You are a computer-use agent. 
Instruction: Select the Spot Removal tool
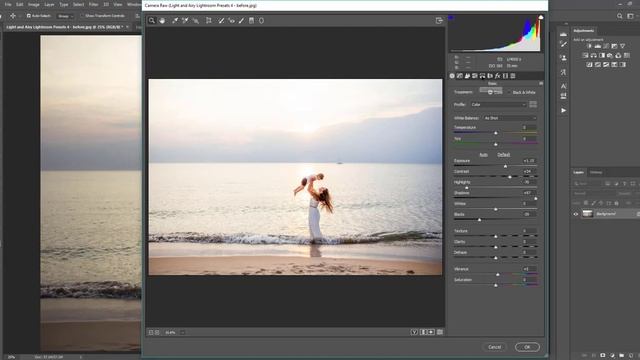[x=221, y=20]
